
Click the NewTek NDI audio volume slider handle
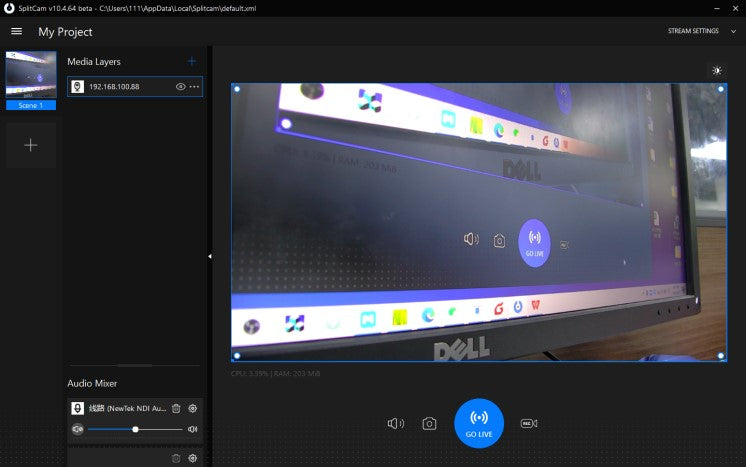pyautogui.click(x=136, y=429)
